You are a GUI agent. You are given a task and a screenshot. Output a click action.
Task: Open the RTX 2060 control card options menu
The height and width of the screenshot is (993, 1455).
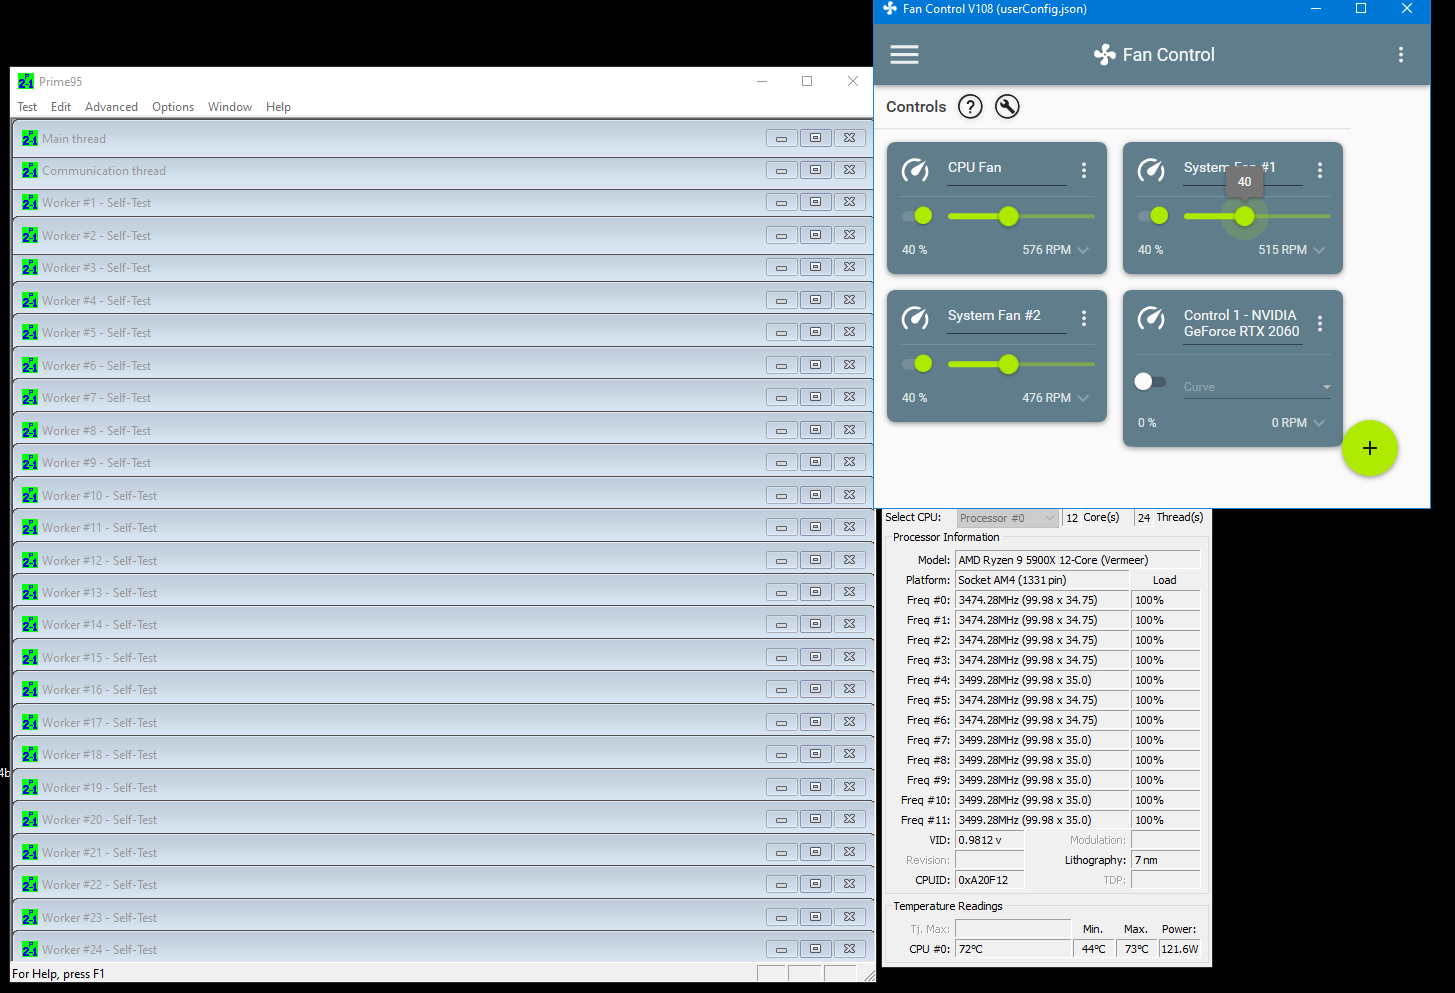pyautogui.click(x=1320, y=324)
